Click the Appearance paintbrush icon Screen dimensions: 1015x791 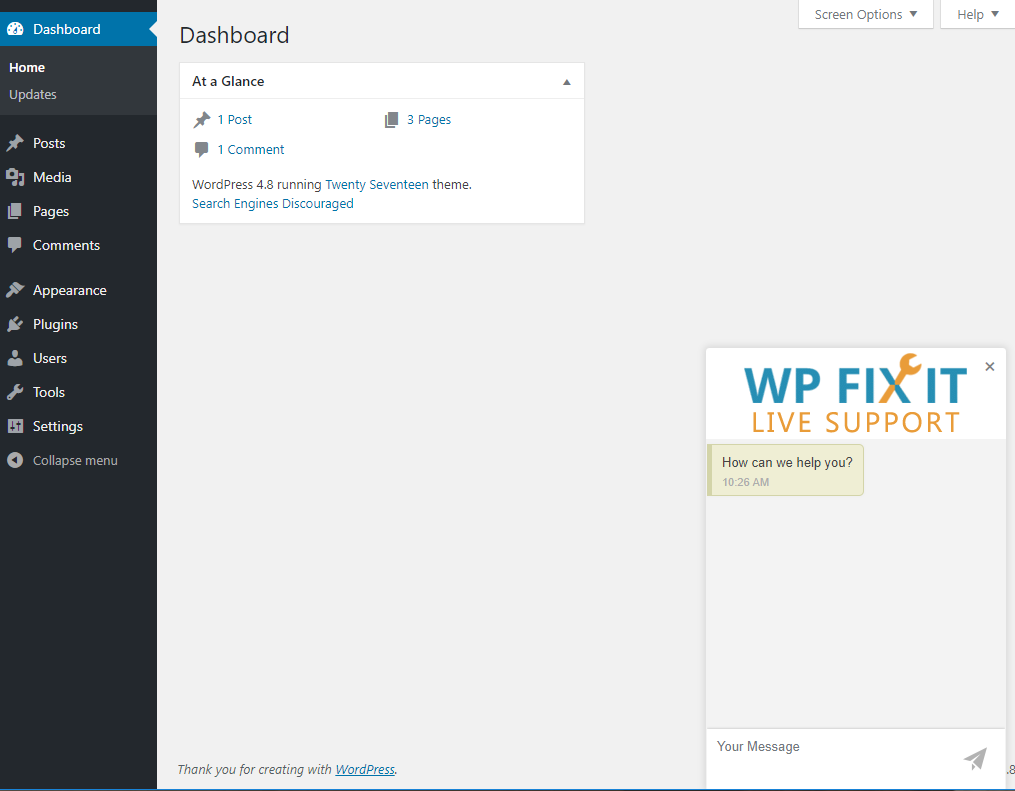point(15,290)
